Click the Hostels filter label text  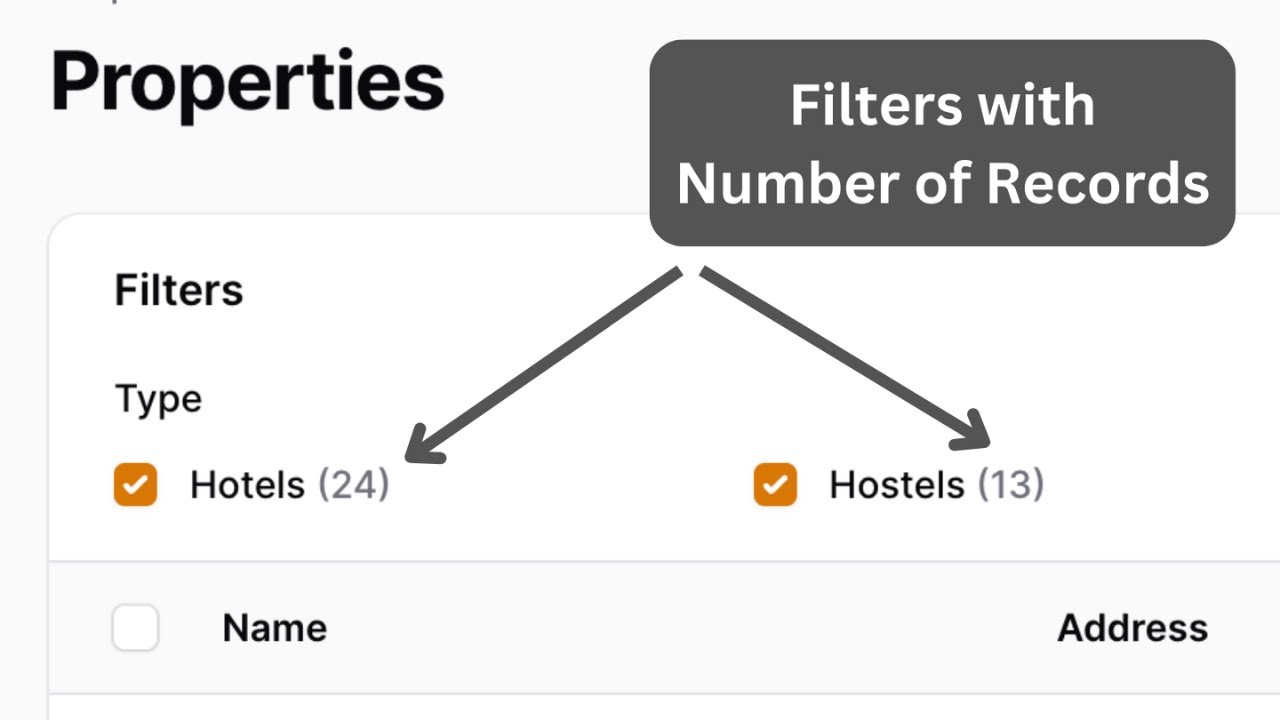click(x=896, y=485)
